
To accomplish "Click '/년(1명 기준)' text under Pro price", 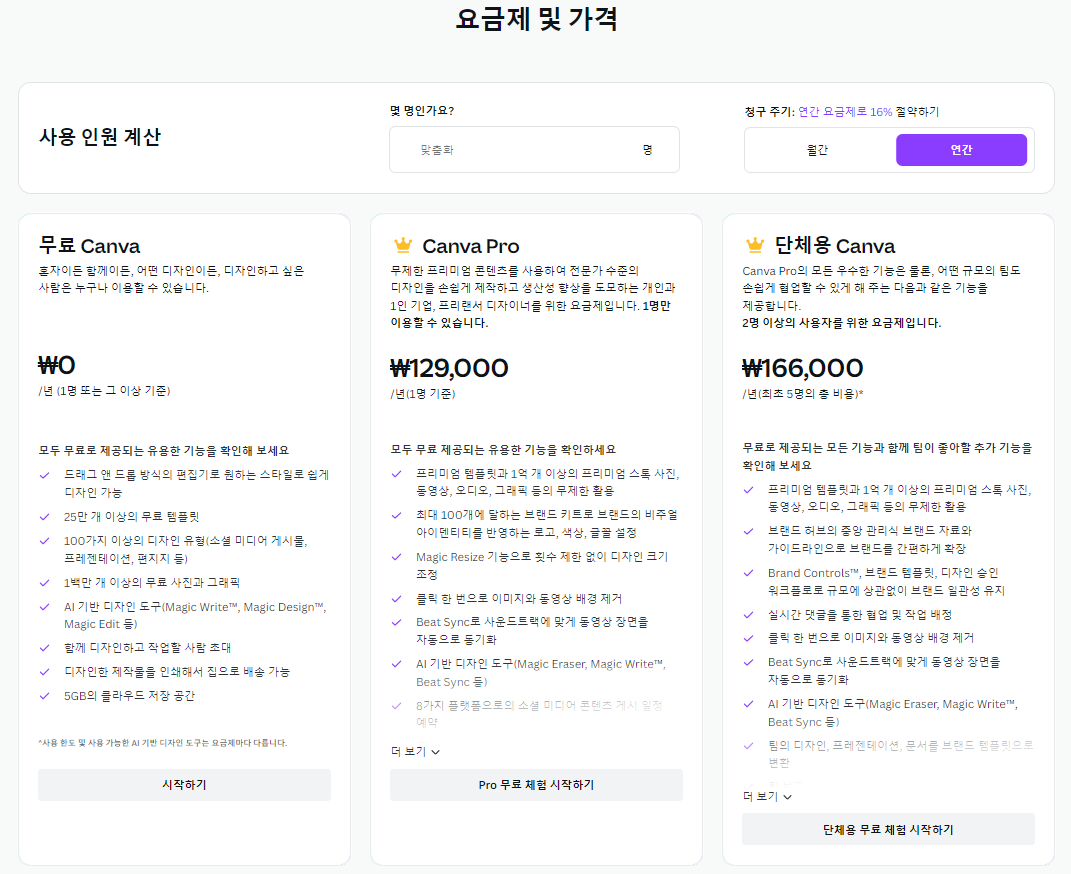I will tap(423, 394).
